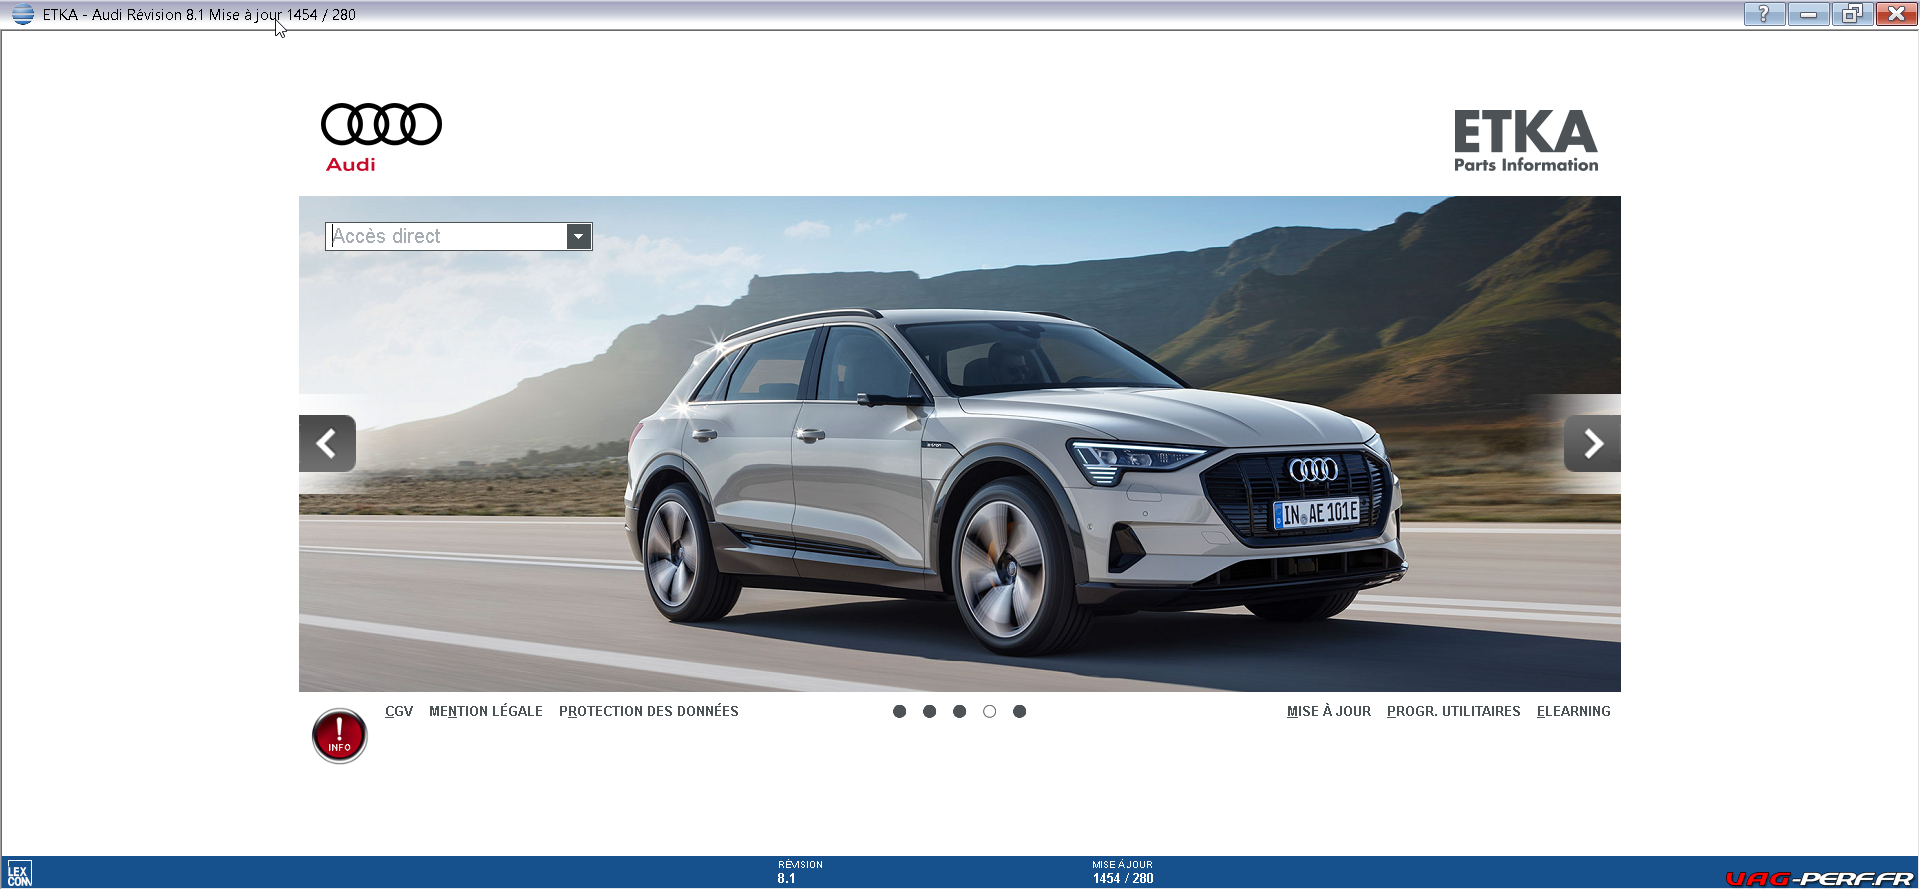Image resolution: width=1920 pixels, height=890 pixels.
Task: Advance carousel with right arrow
Action: 1592,443
